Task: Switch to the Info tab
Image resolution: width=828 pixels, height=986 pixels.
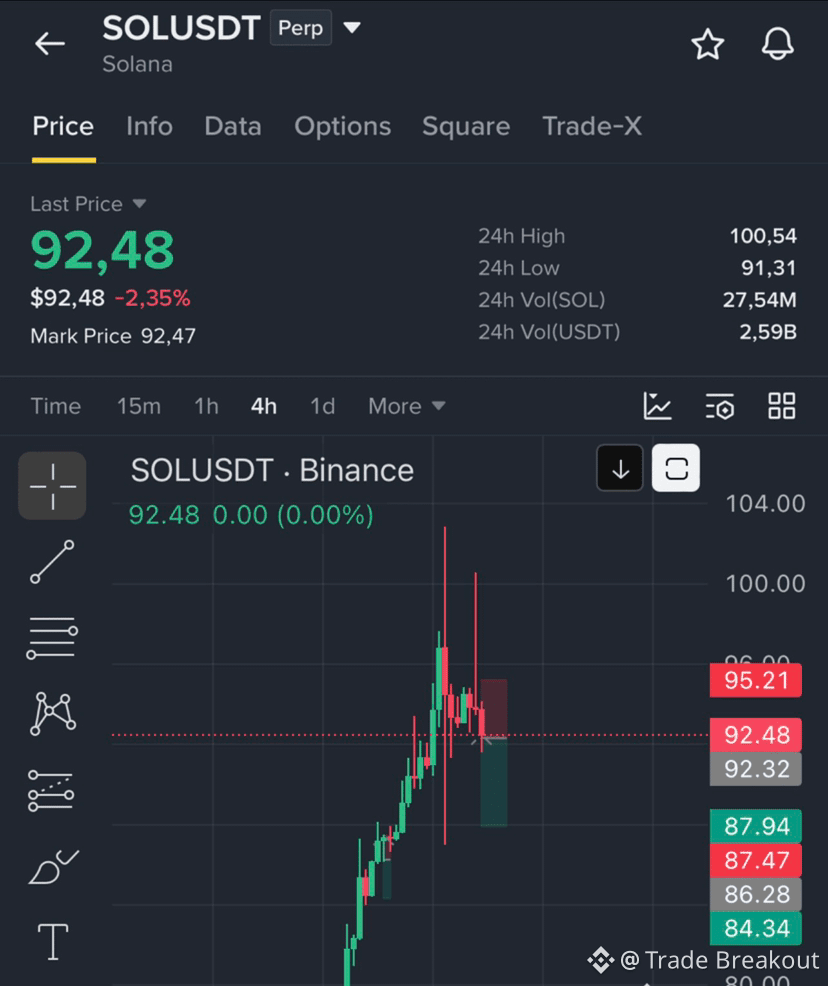Action: click(x=149, y=126)
